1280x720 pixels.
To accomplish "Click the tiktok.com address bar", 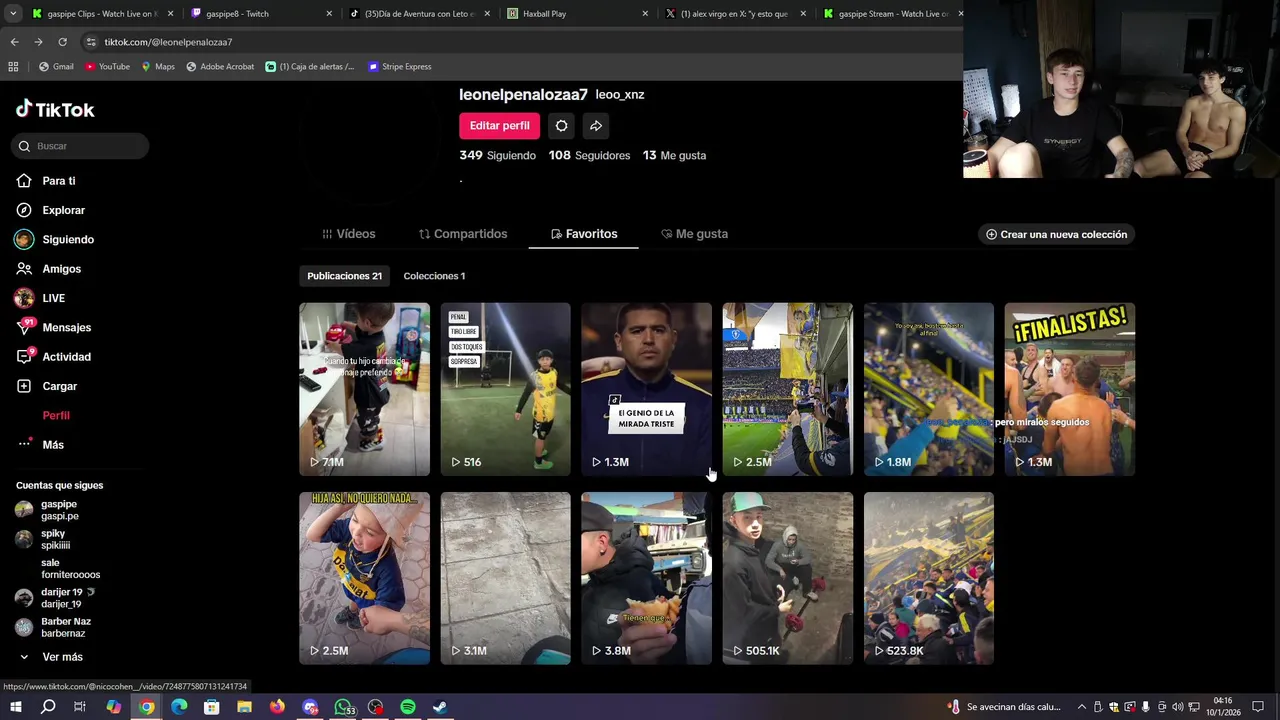I will [x=520, y=42].
